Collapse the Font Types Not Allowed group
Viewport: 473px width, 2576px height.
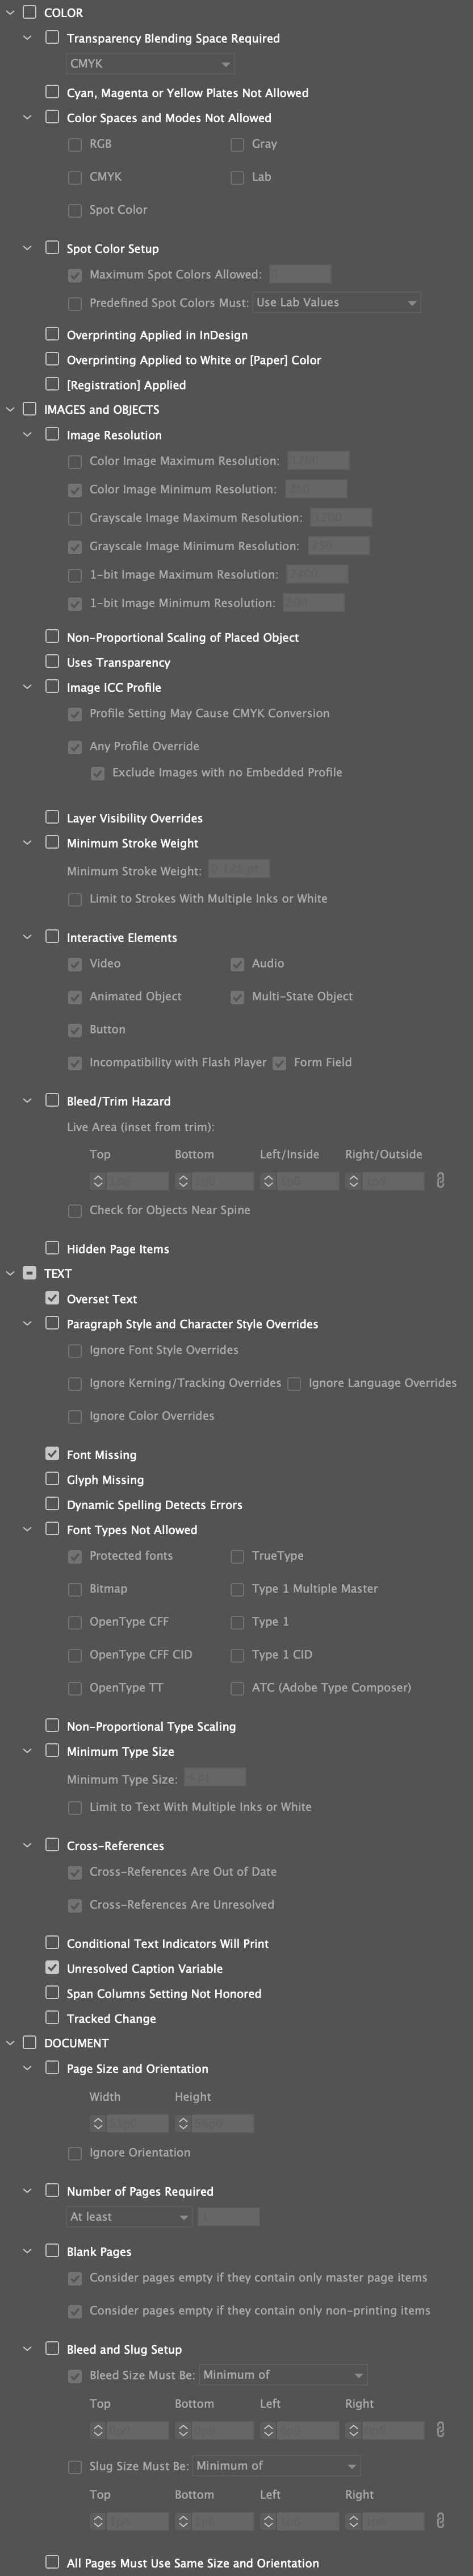[28, 1529]
